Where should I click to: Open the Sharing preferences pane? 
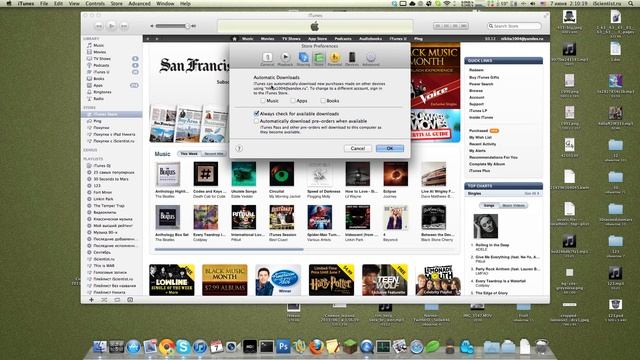(303, 59)
